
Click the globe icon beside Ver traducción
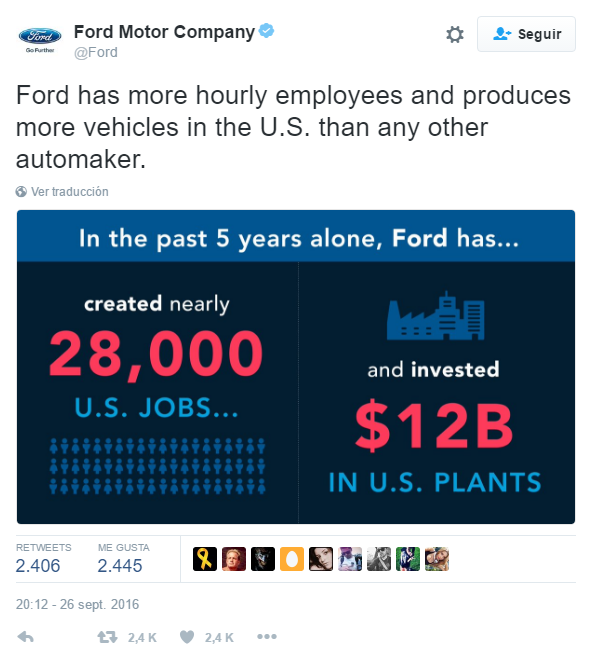(21, 192)
